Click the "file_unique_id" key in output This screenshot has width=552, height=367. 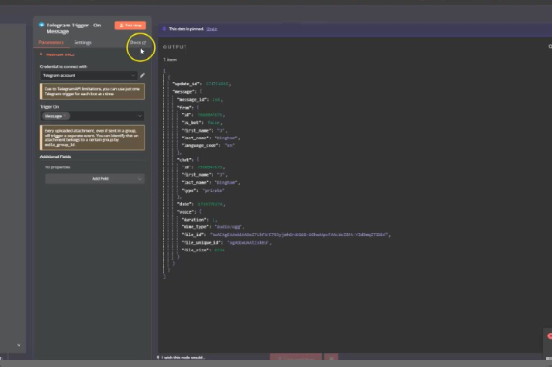(x=202, y=242)
